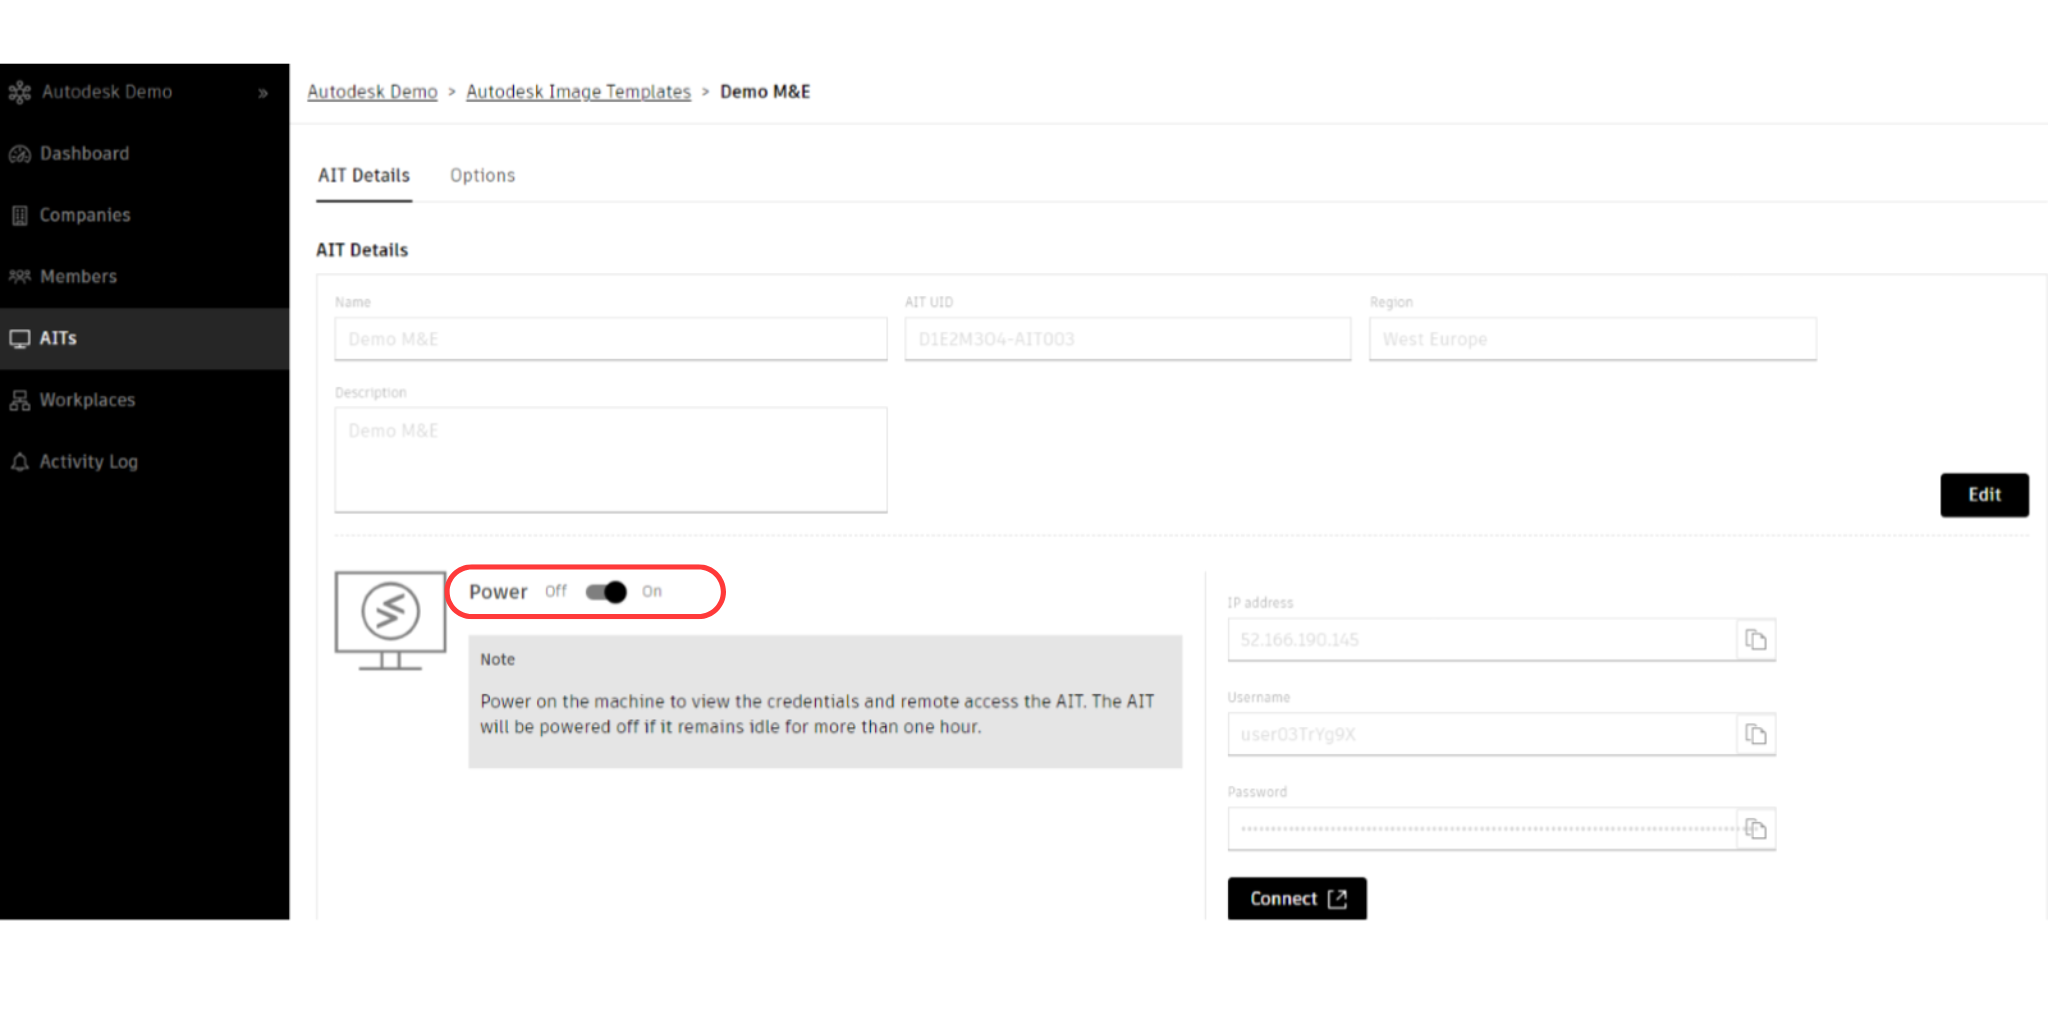Click the Dashboard gauge icon

coord(19,154)
